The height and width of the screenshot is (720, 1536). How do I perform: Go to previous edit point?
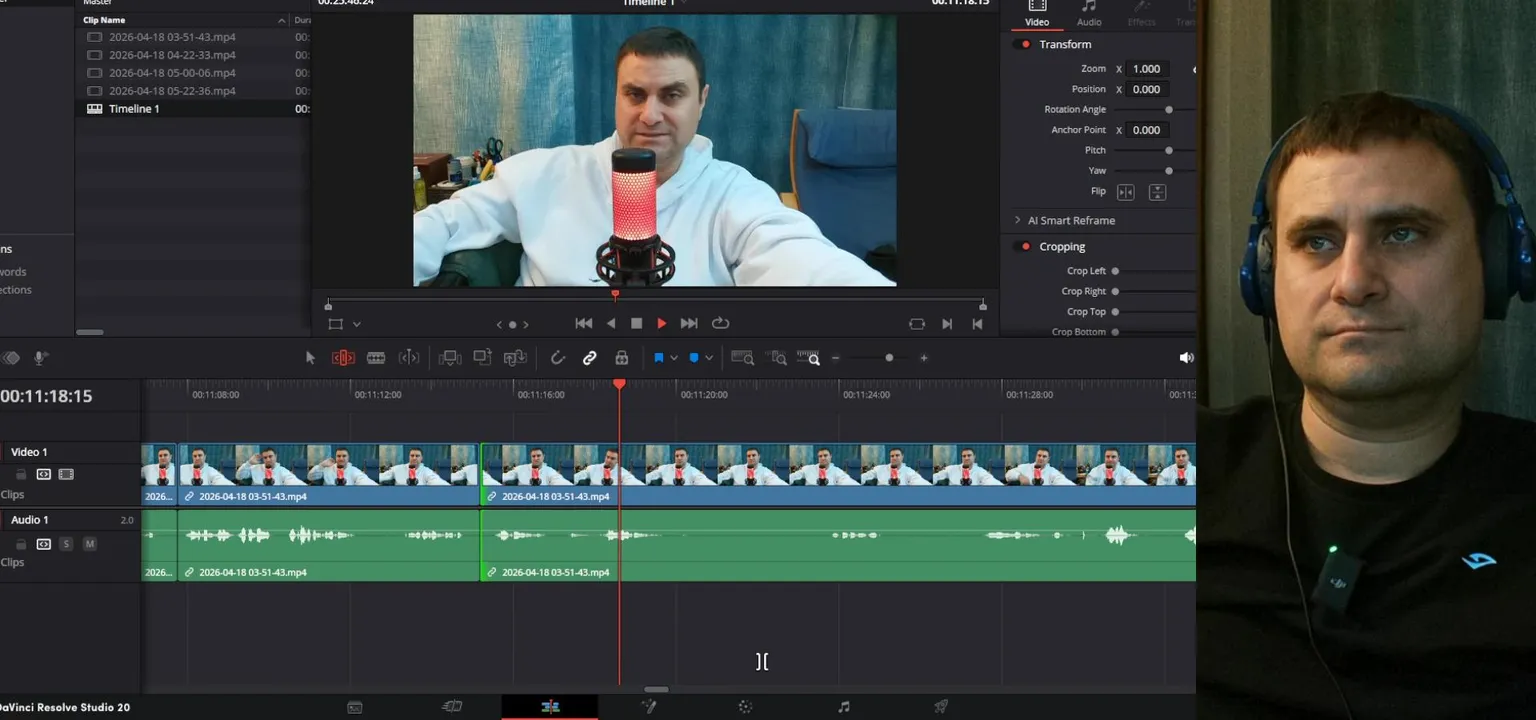[x=977, y=324]
